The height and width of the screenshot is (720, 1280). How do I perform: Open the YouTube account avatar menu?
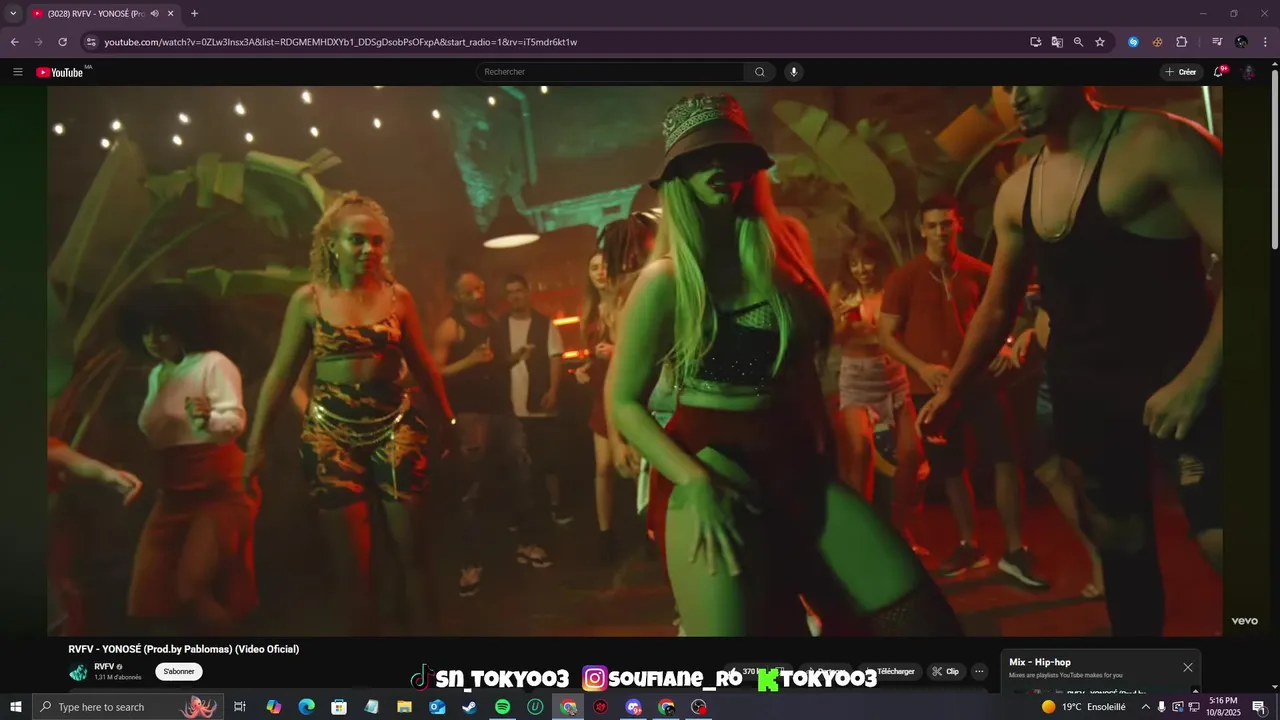1249,72
